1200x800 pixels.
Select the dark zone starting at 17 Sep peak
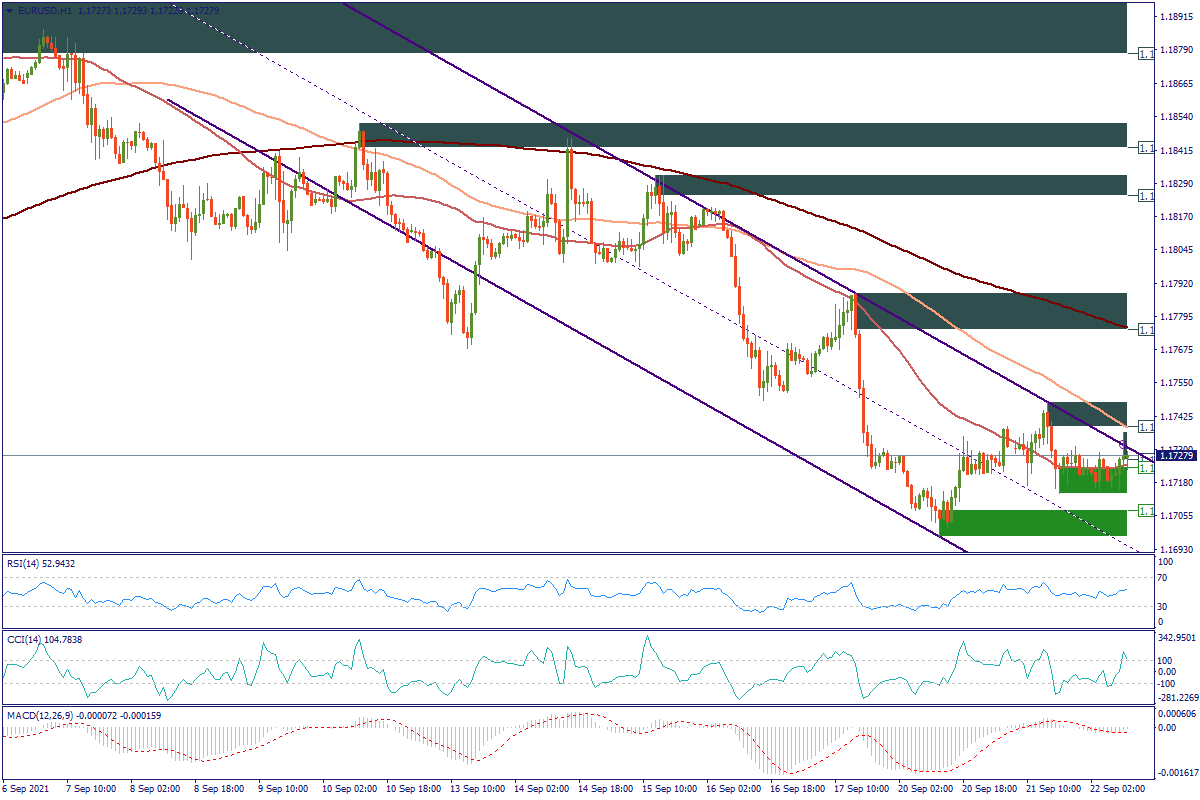(990, 310)
